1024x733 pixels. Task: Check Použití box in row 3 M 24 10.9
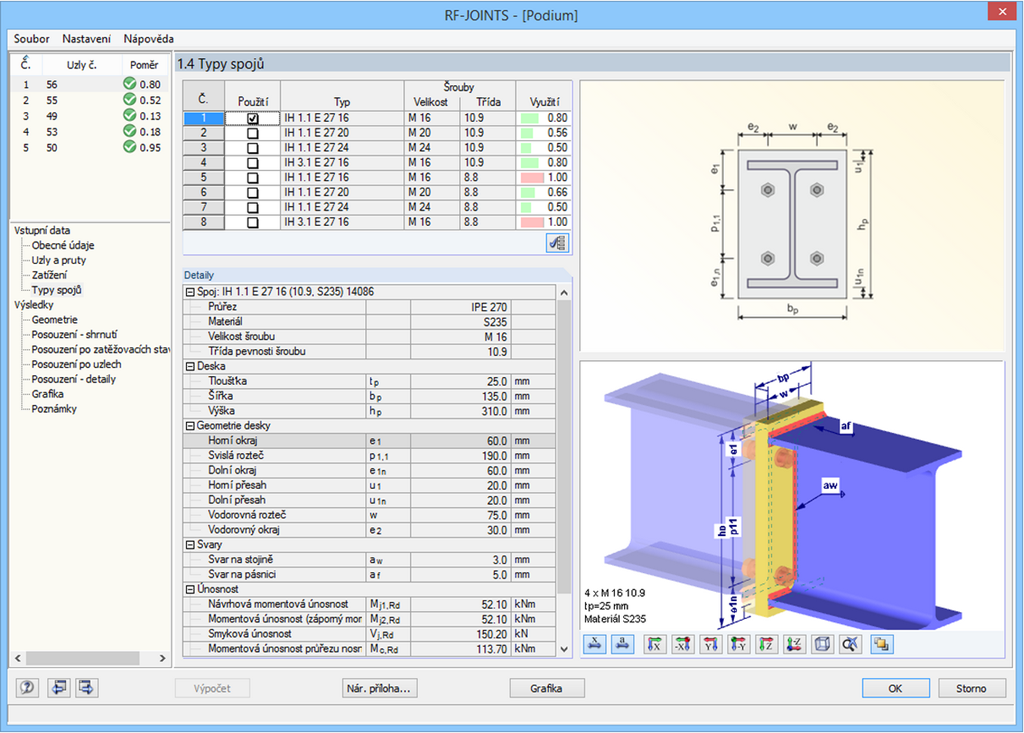coord(253,148)
